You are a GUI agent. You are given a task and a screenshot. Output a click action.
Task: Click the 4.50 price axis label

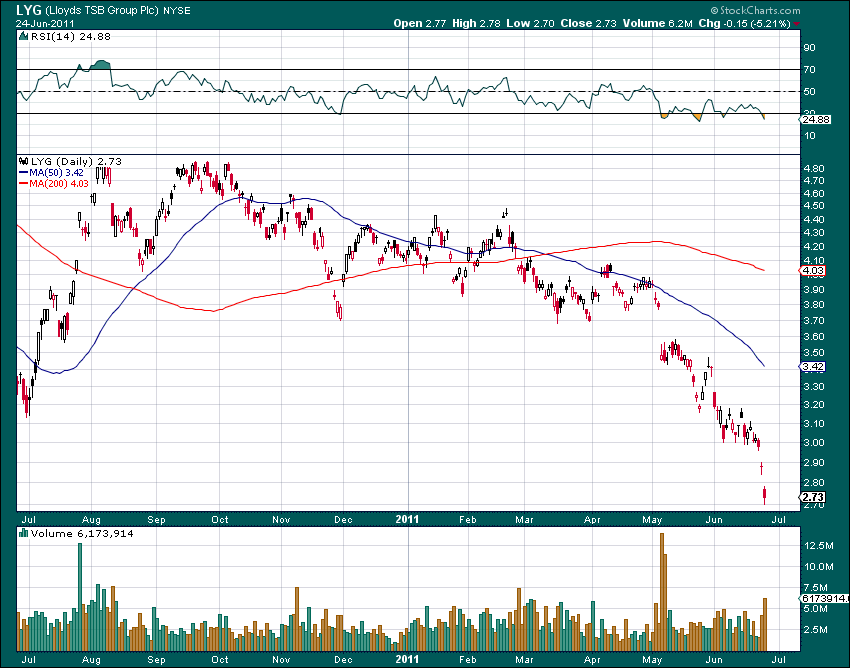[x=814, y=205]
